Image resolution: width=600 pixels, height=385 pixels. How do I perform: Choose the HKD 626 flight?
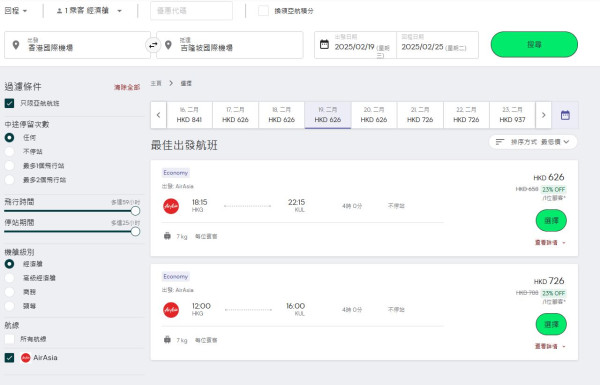(551, 220)
